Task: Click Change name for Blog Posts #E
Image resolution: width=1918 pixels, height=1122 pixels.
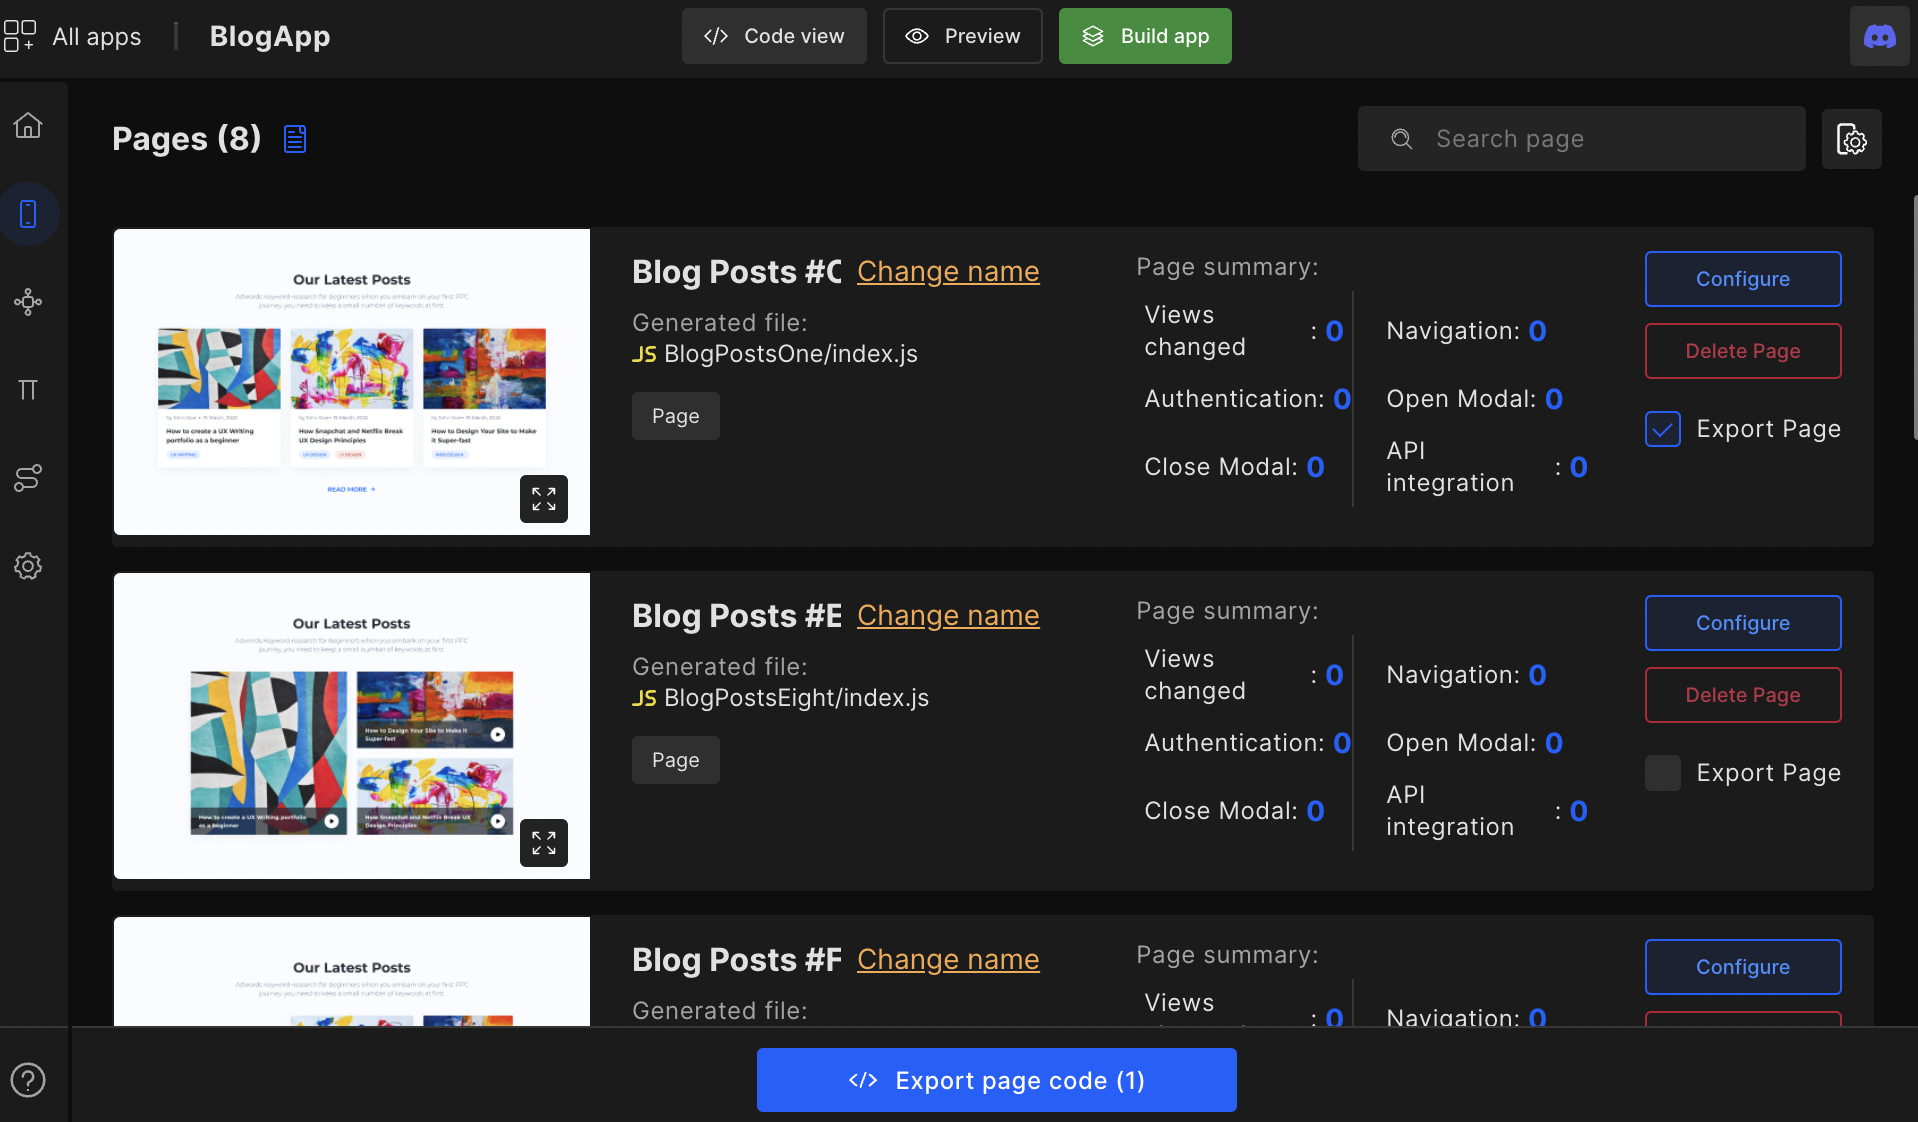Action: (x=947, y=616)
